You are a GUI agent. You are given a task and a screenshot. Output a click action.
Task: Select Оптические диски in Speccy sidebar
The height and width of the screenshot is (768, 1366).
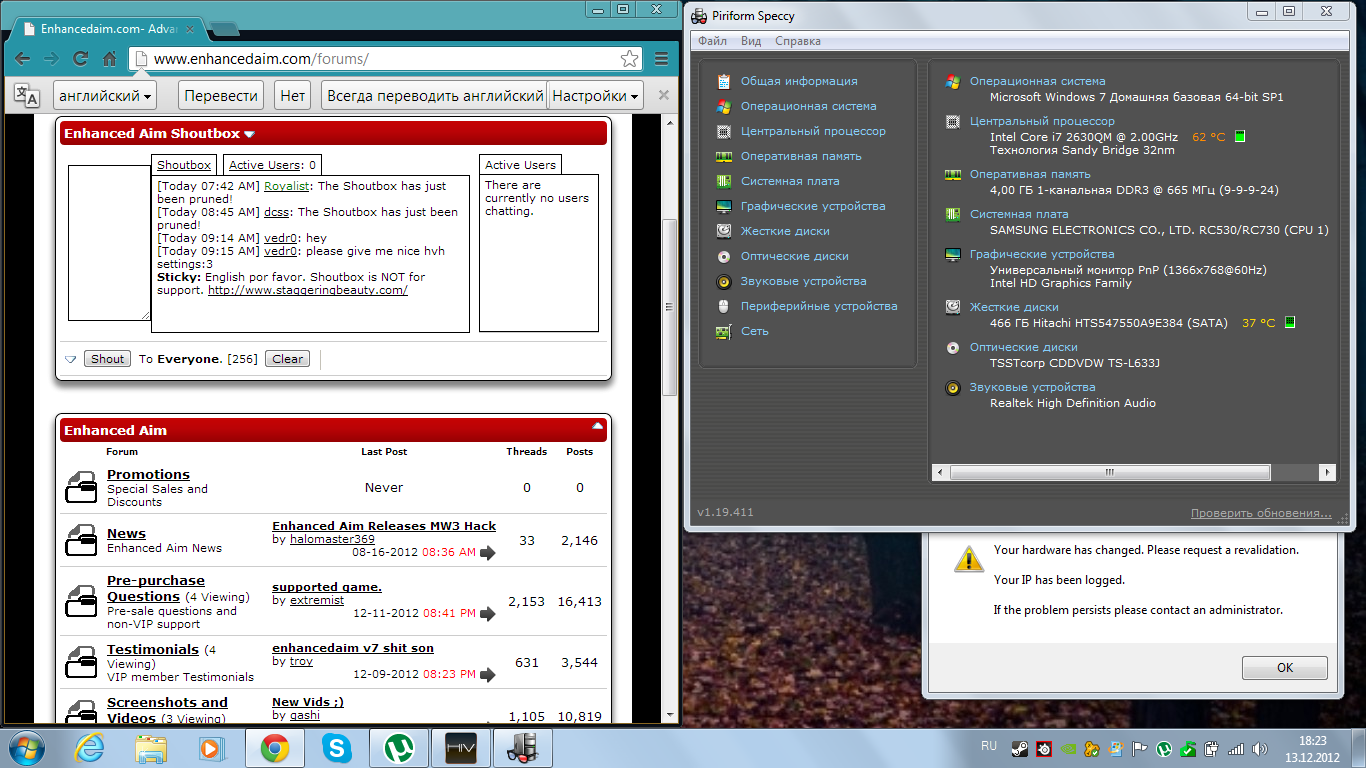pyautogui.click(x=794, y=256)
